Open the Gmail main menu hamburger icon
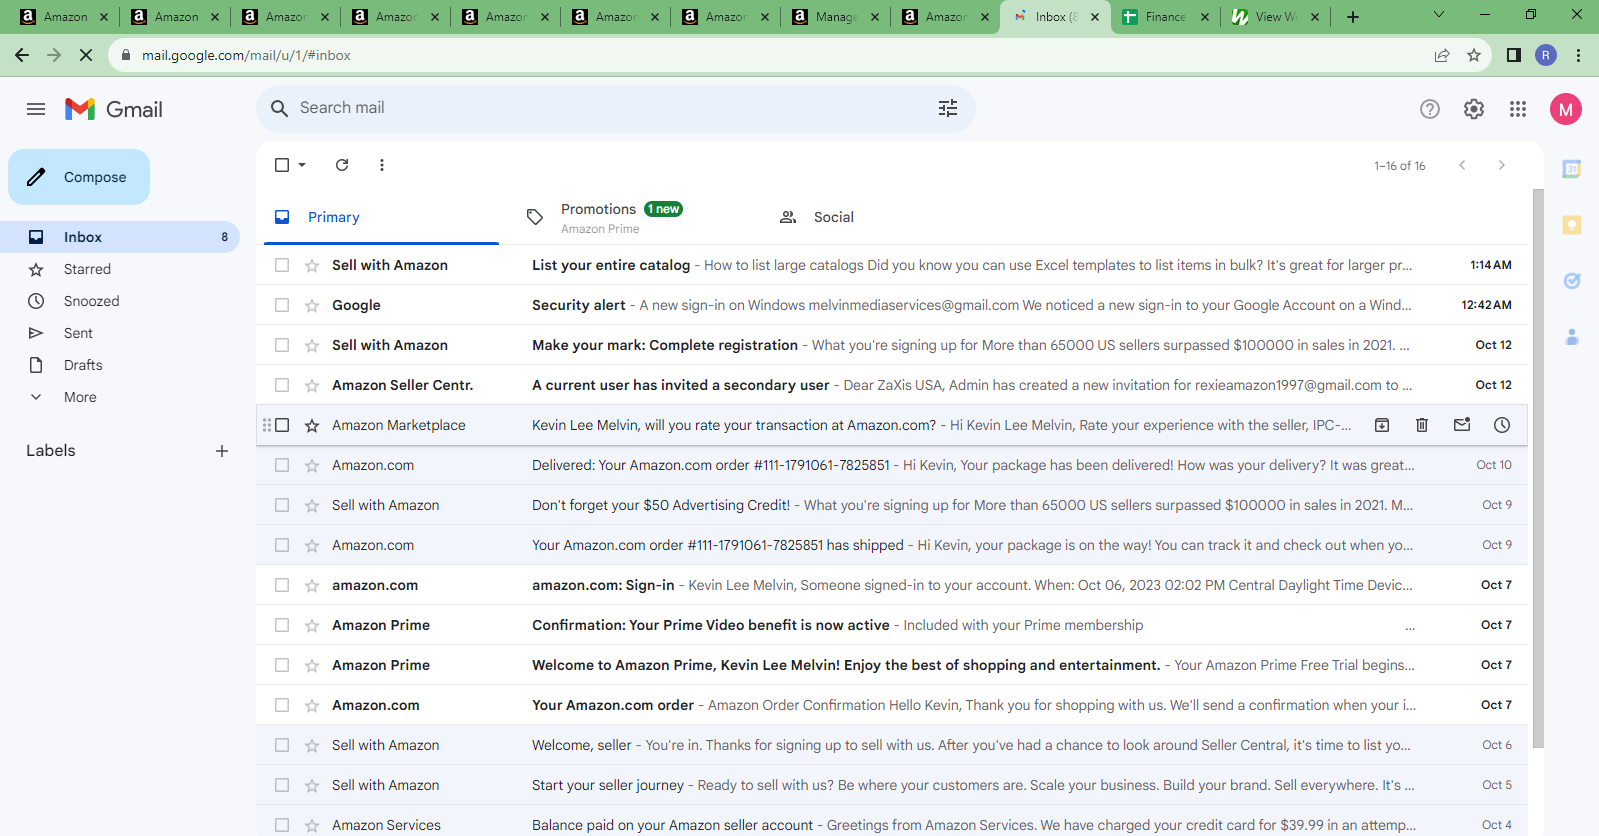This screenshot has height=836, width=1599. [x=36, y=109]
